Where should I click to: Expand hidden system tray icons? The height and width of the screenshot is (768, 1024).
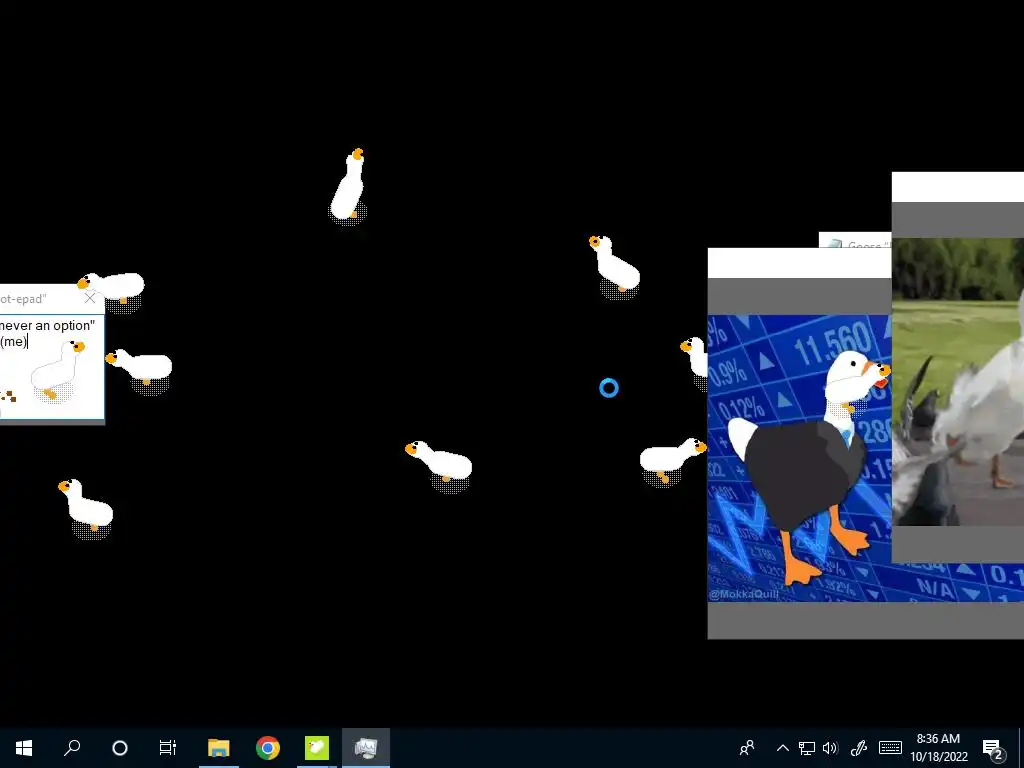click(782, 748)
